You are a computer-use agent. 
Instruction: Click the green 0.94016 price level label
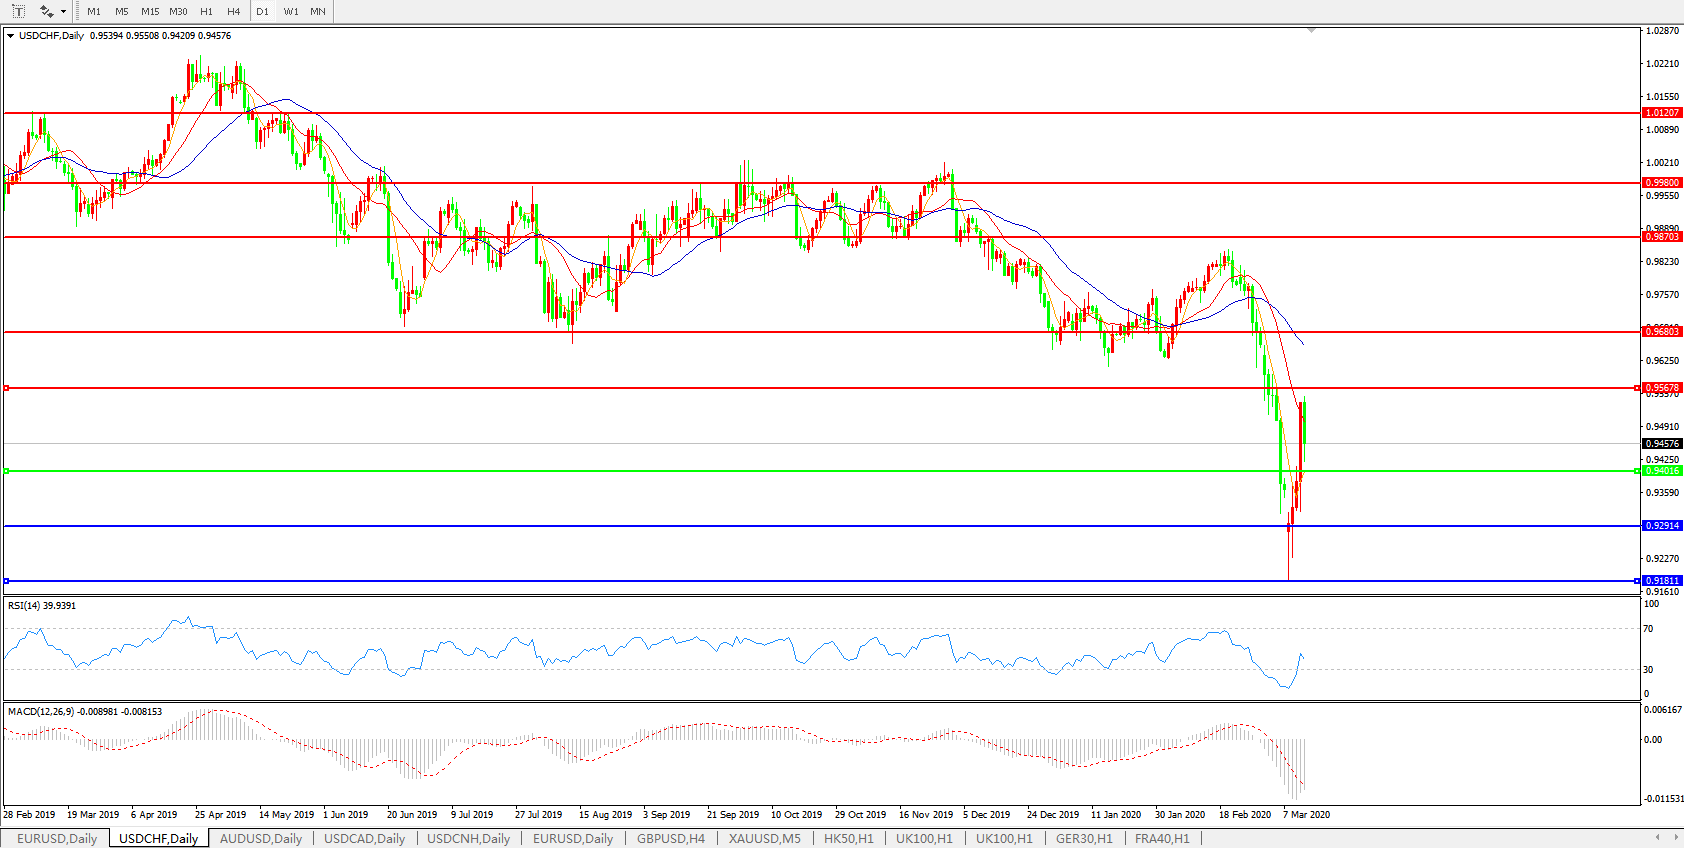click(1662, 471)
